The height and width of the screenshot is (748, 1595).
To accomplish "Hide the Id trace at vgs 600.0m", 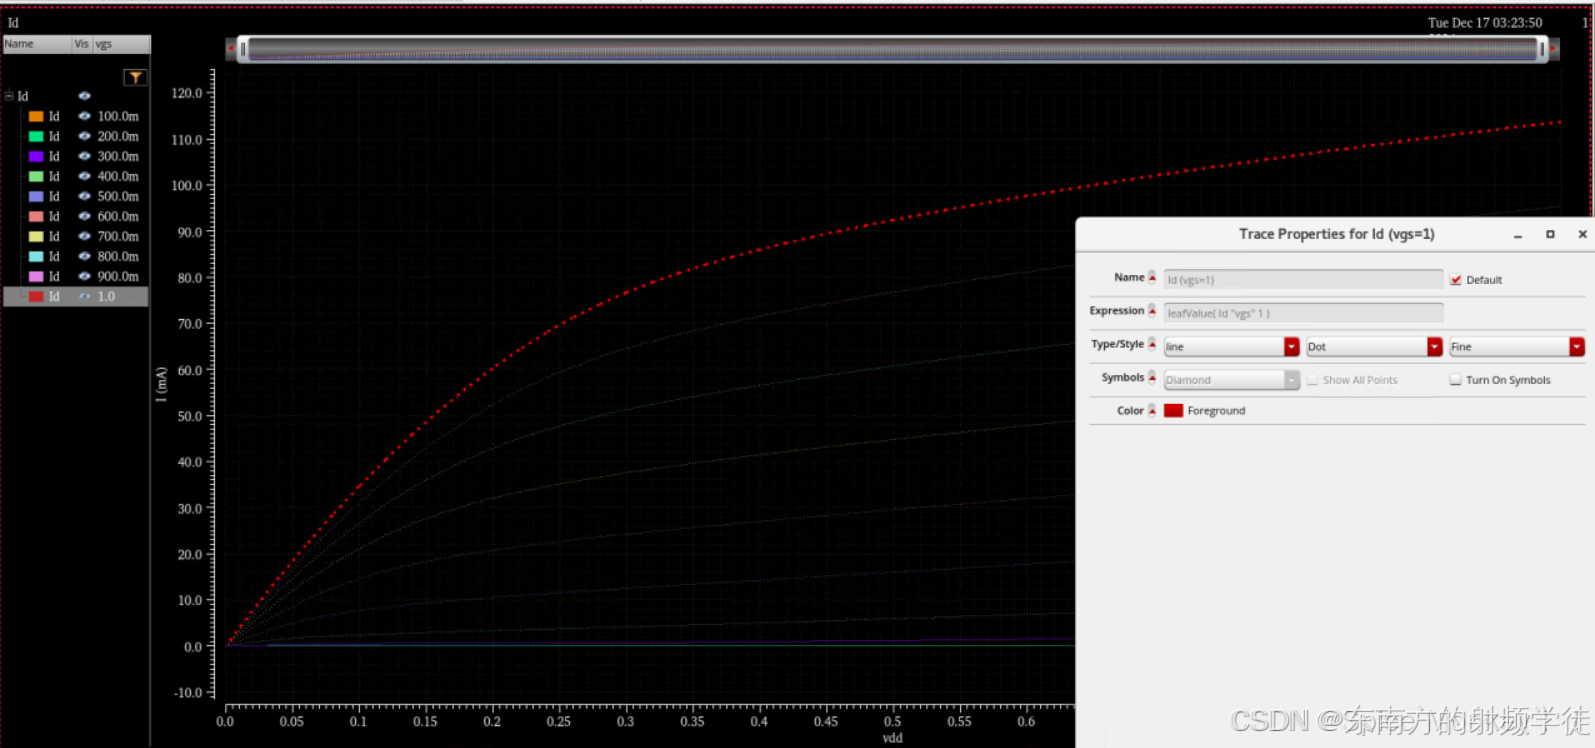I will 85,216.
